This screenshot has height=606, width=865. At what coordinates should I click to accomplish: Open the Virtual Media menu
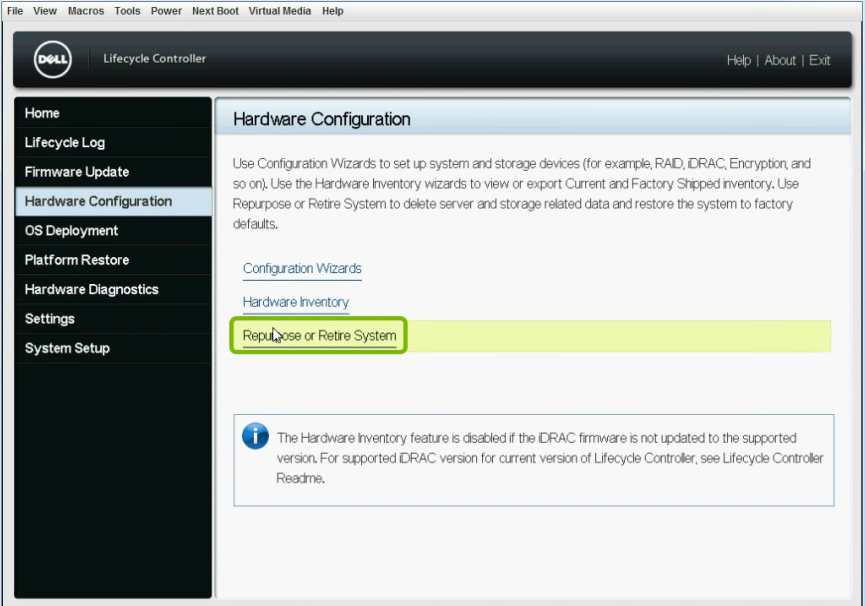pyautogui.click(x=279, y=11)
